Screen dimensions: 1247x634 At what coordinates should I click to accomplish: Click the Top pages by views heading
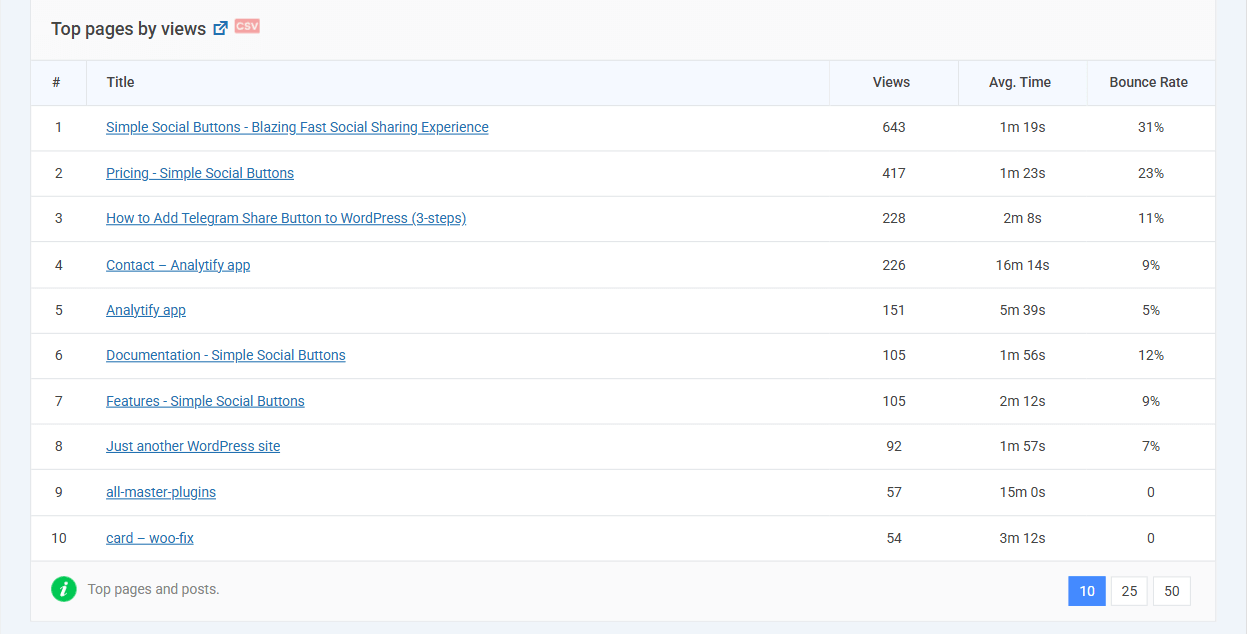129,29
